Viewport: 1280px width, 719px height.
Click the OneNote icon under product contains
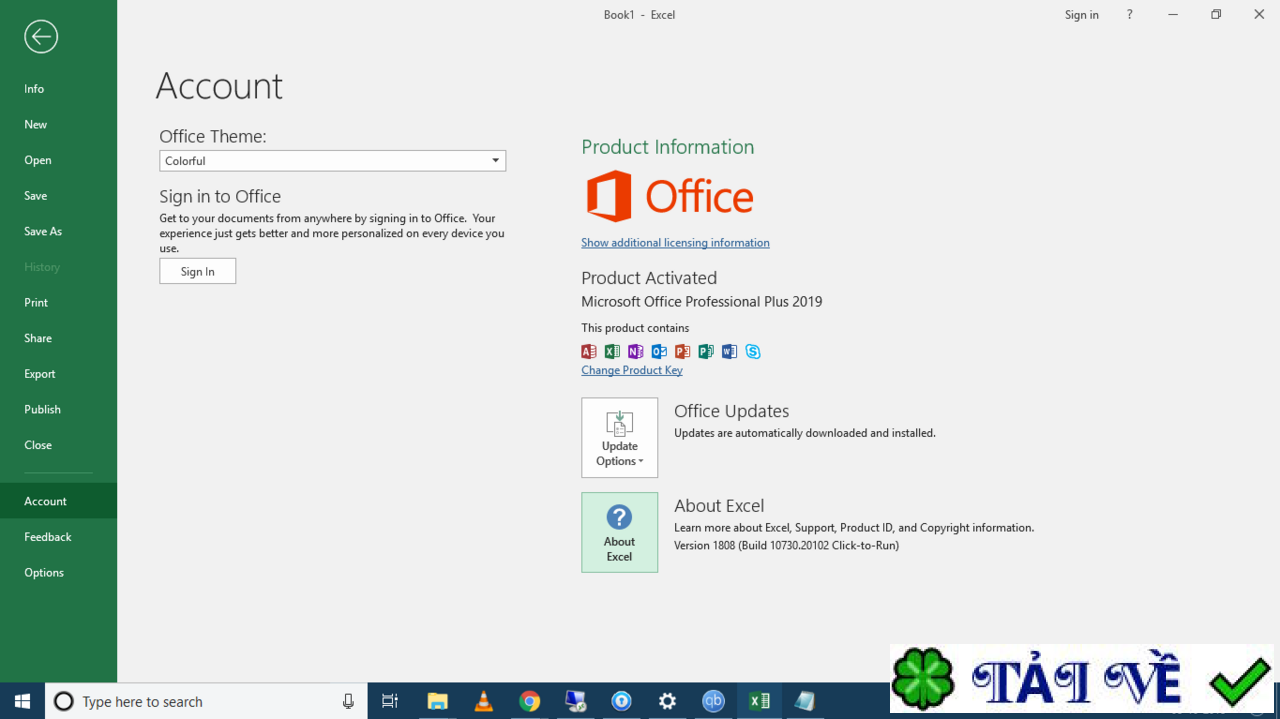tap(635, 351)
